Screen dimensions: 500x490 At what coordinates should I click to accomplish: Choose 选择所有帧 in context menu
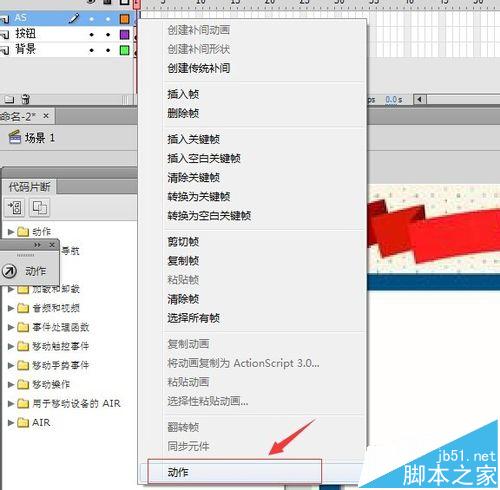point(194,318)
